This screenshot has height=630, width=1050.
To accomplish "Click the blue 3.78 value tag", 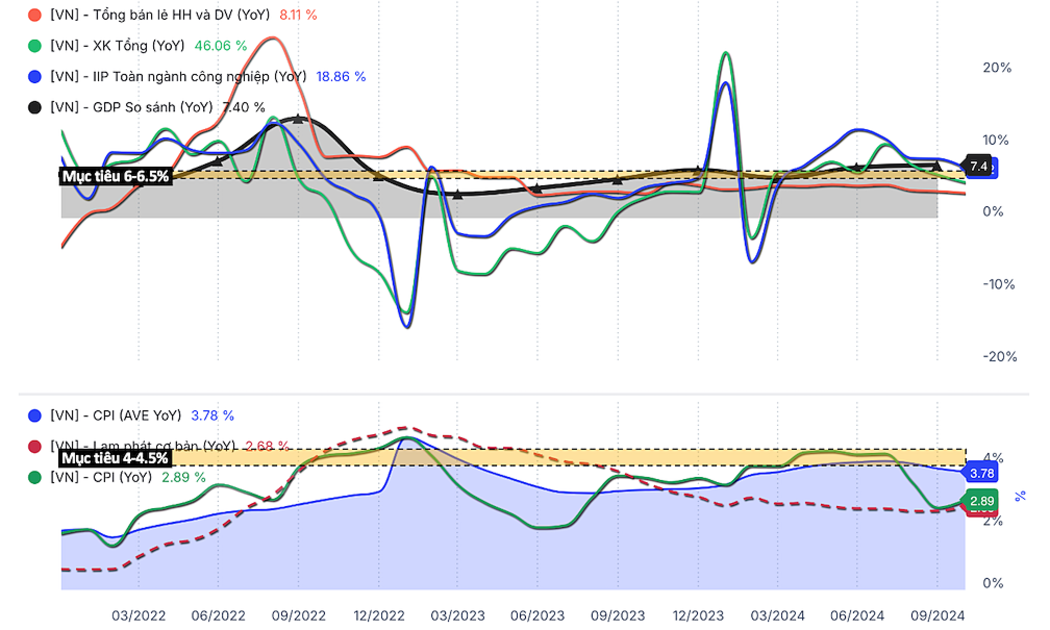I will 982,473.
